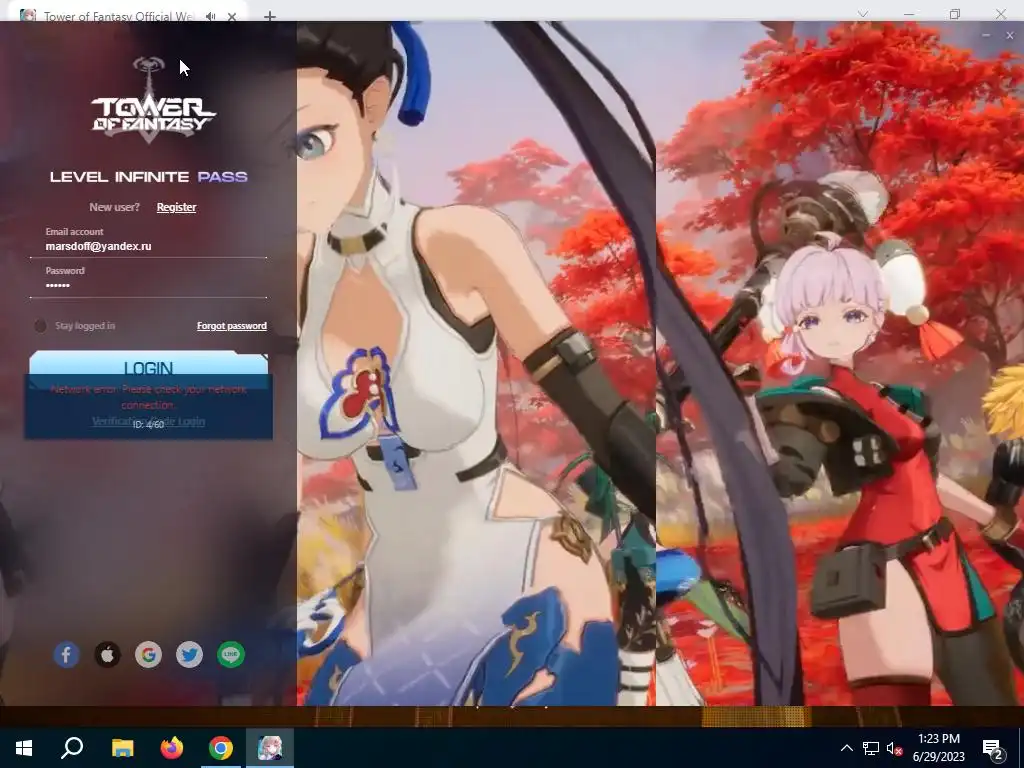The height and width of the screenshot is (768, 1024).
Task: Sign in with the Twitter icon
Action: (x=189, y=654)
